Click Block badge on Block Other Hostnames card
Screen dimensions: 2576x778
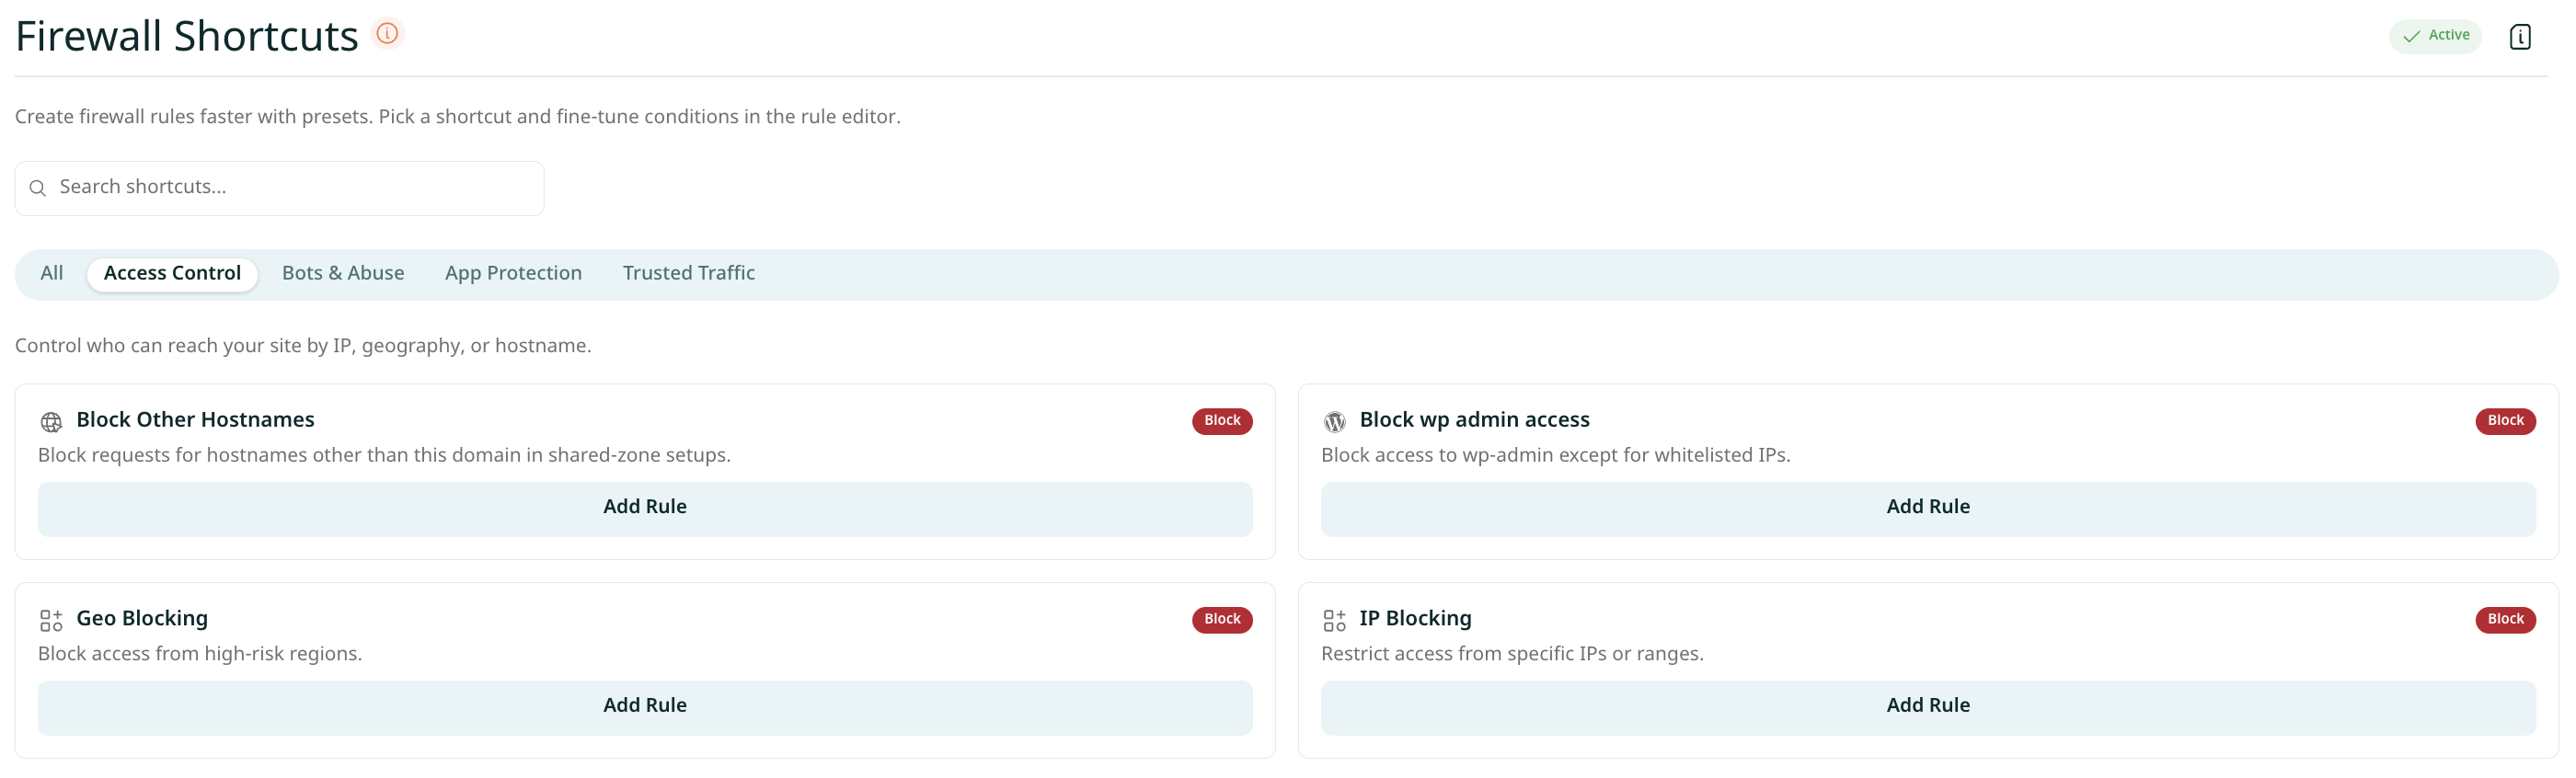(1221, 421)
